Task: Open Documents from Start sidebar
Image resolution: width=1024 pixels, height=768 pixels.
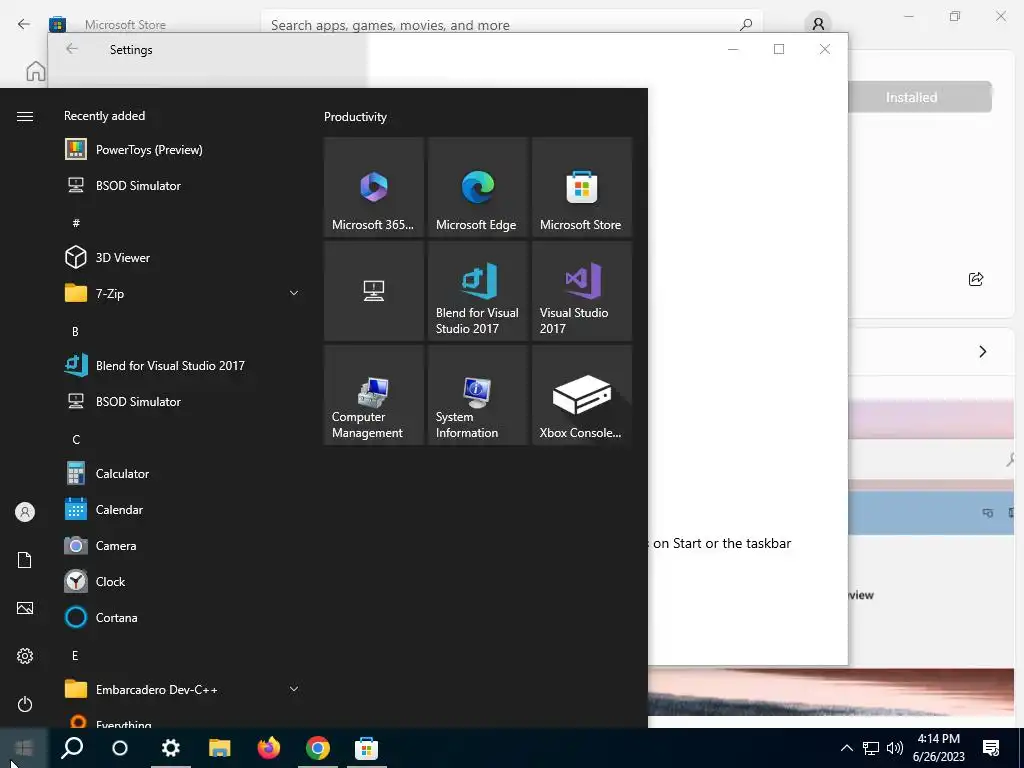Action: (x=25, y=560)
